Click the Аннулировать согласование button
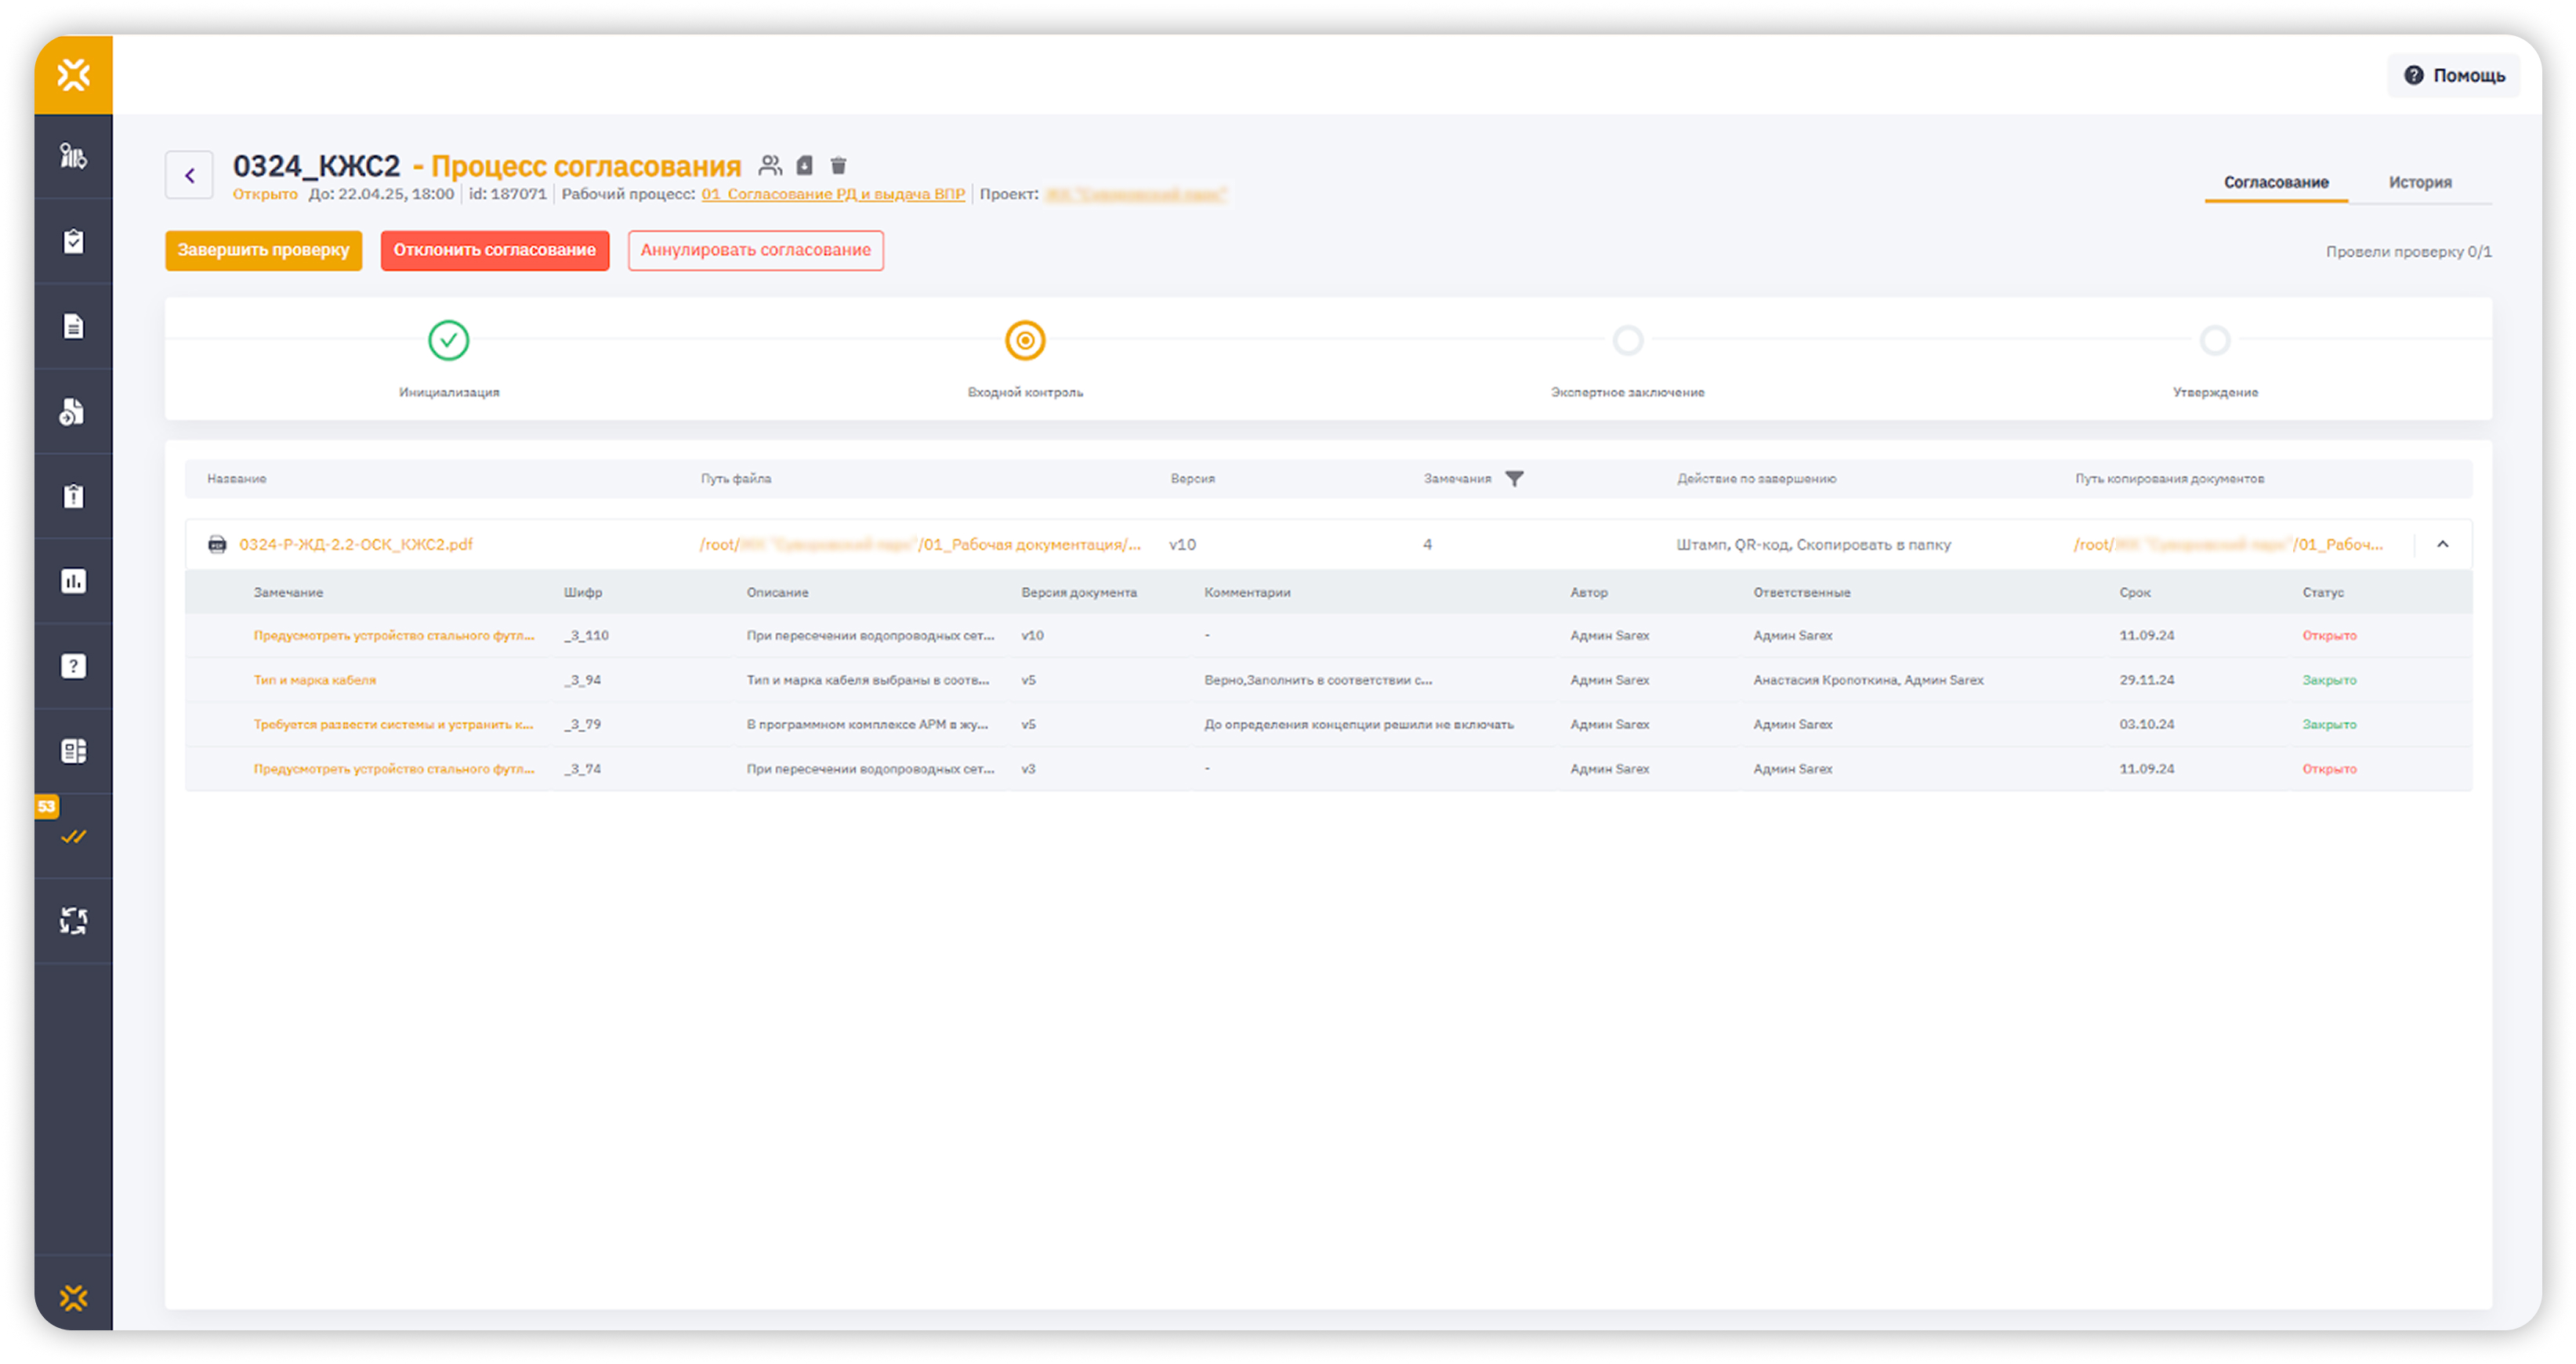This screenshot has height=1364, width=2576. coord(755,250)
